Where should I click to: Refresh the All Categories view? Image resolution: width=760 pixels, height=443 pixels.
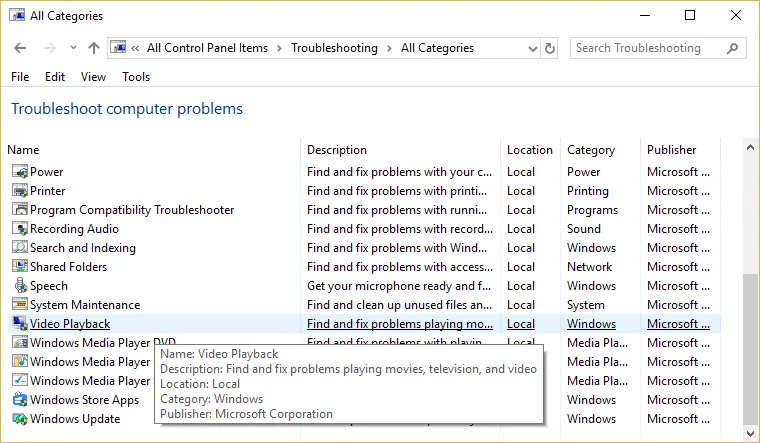550,48
